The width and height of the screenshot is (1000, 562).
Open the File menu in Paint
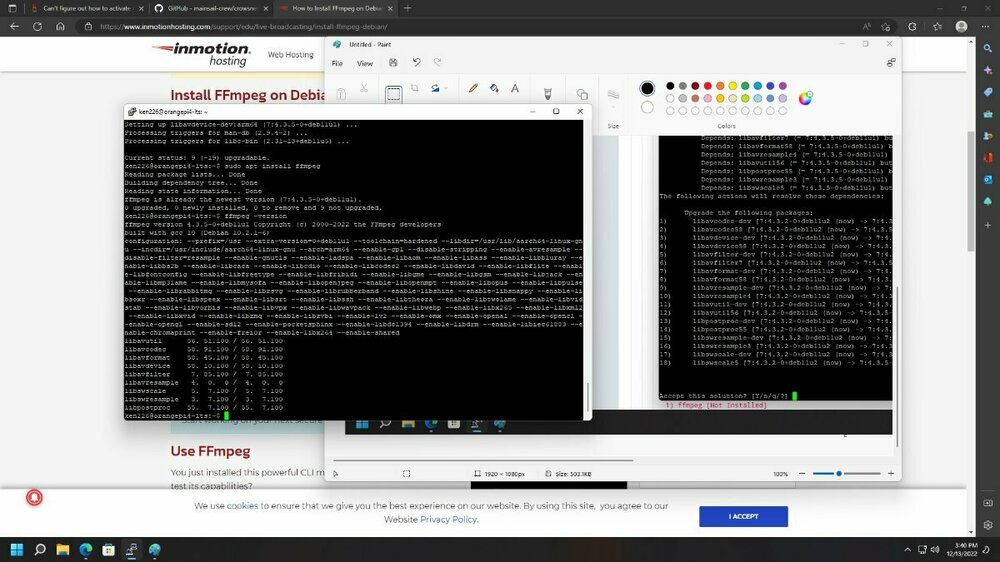tap(337, 63)
